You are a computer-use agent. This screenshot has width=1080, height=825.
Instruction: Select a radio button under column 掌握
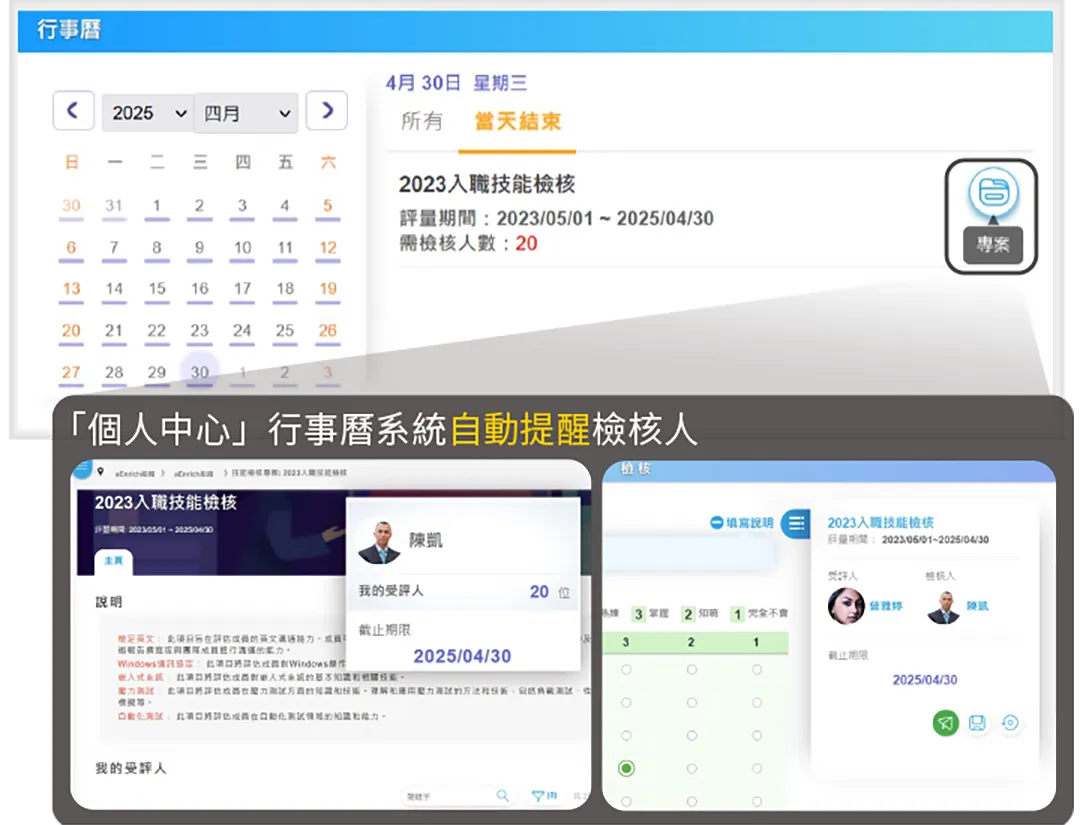click(x=624, y=669)
